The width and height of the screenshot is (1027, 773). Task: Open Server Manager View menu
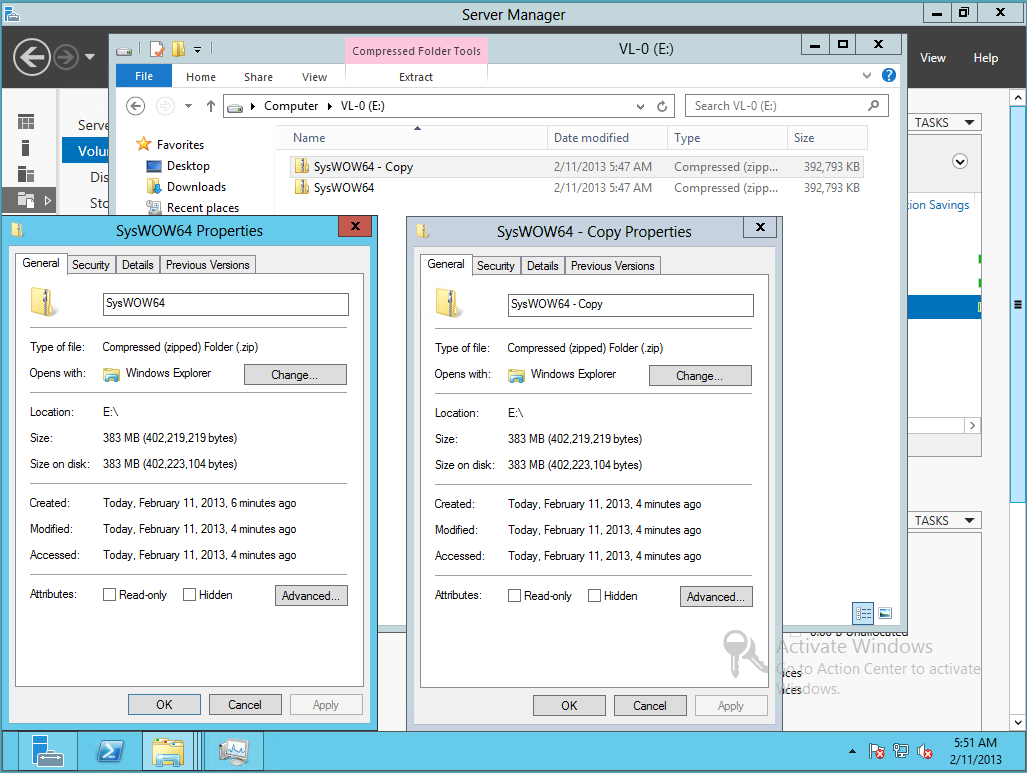pos(932,58)
